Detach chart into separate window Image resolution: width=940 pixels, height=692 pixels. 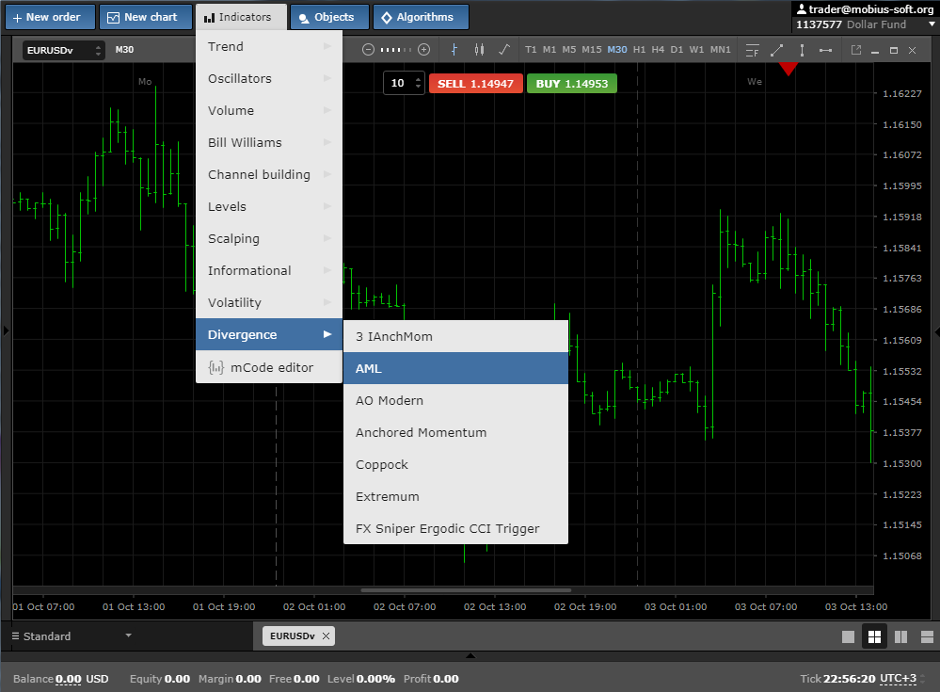tap(856, 50)
